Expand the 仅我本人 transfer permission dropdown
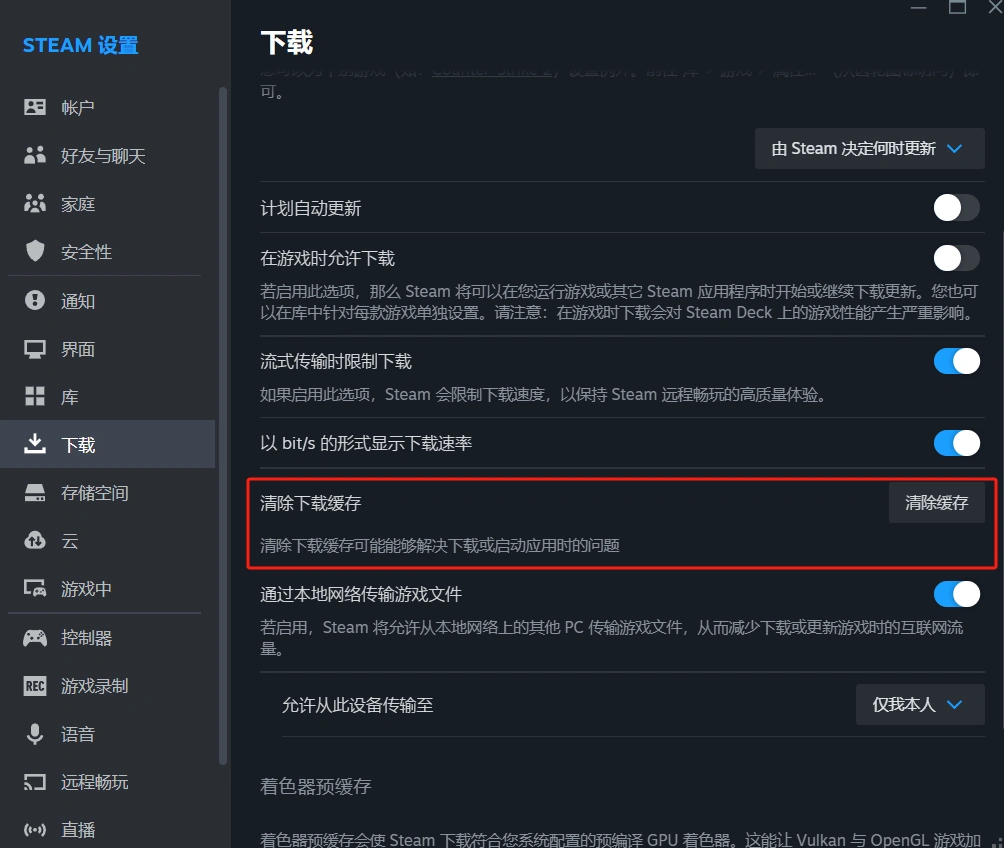This screenshot has height=848, width=1004. coord(919,705)
